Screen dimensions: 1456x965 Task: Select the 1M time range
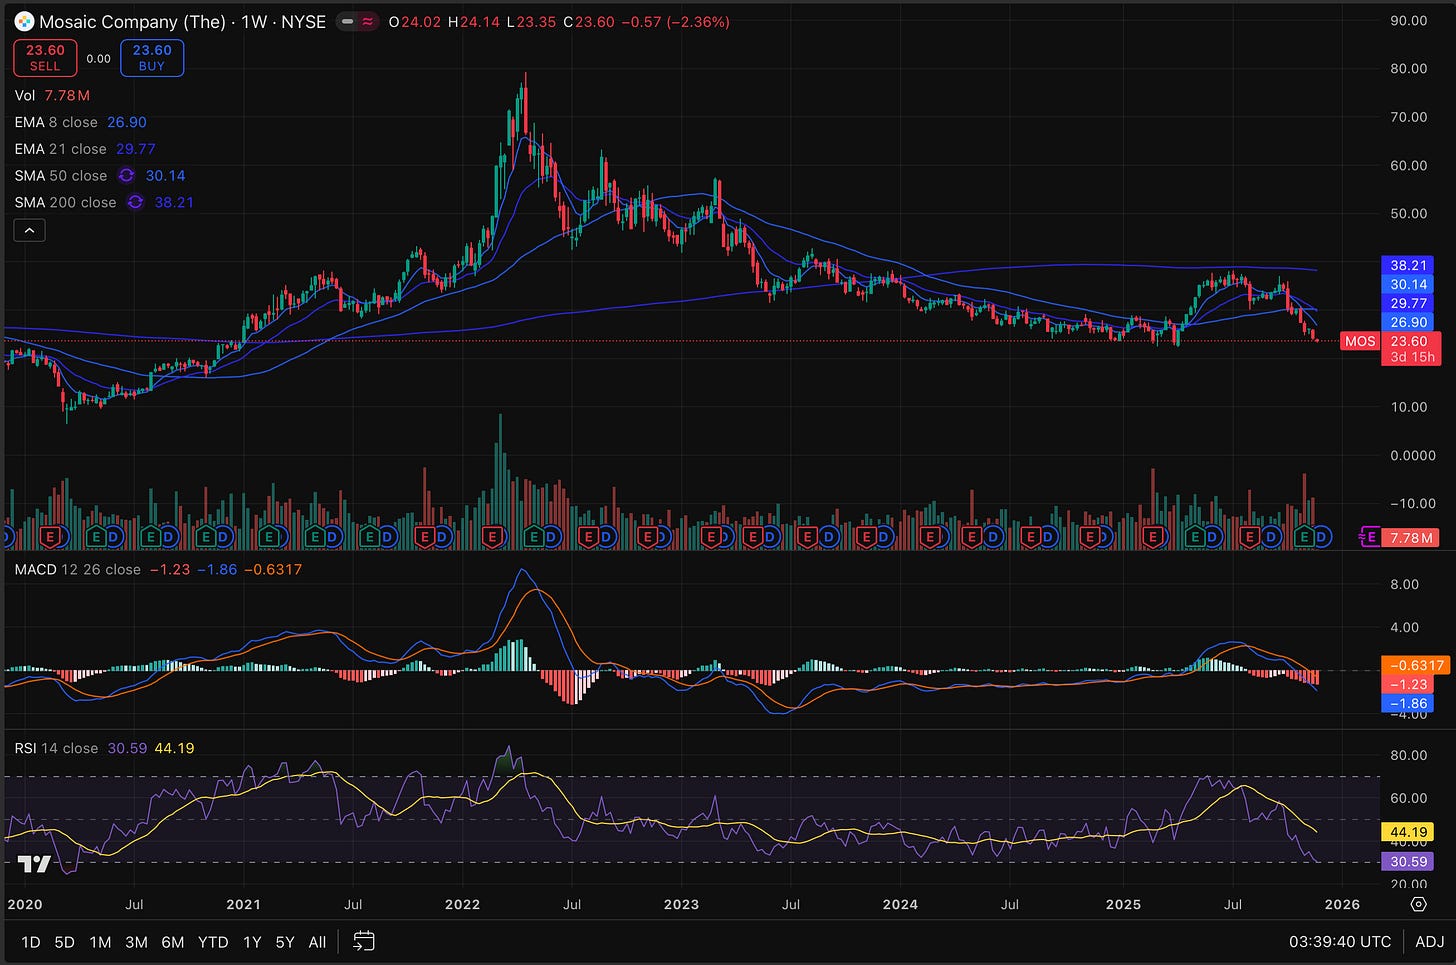pos(100,942)
